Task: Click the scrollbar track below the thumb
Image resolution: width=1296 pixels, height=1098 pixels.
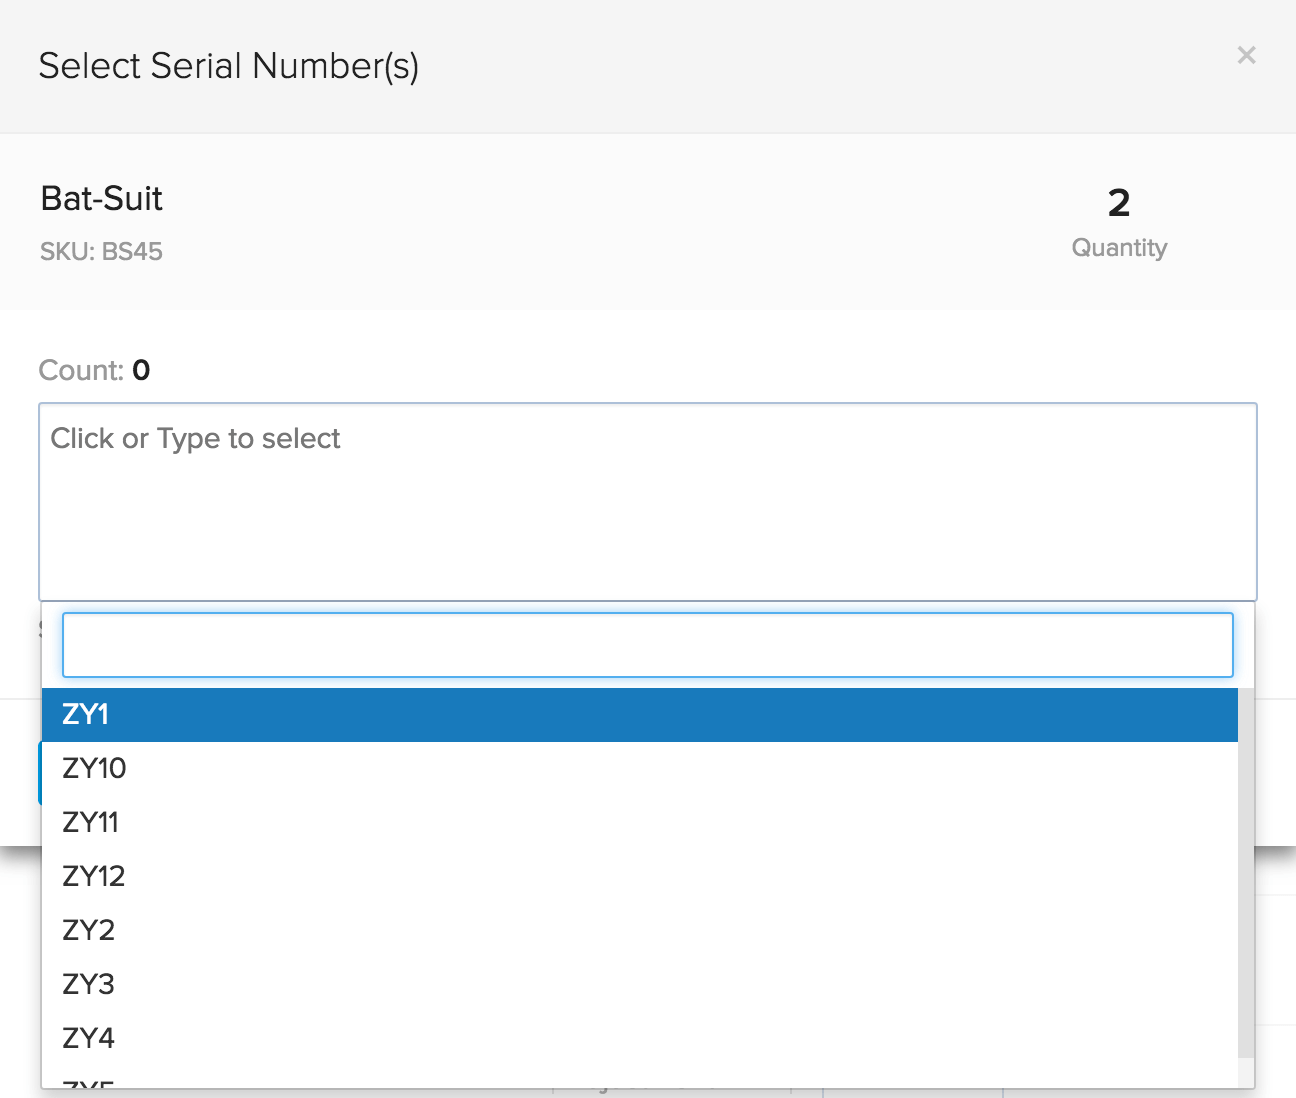Action: coord(1246,1072)
